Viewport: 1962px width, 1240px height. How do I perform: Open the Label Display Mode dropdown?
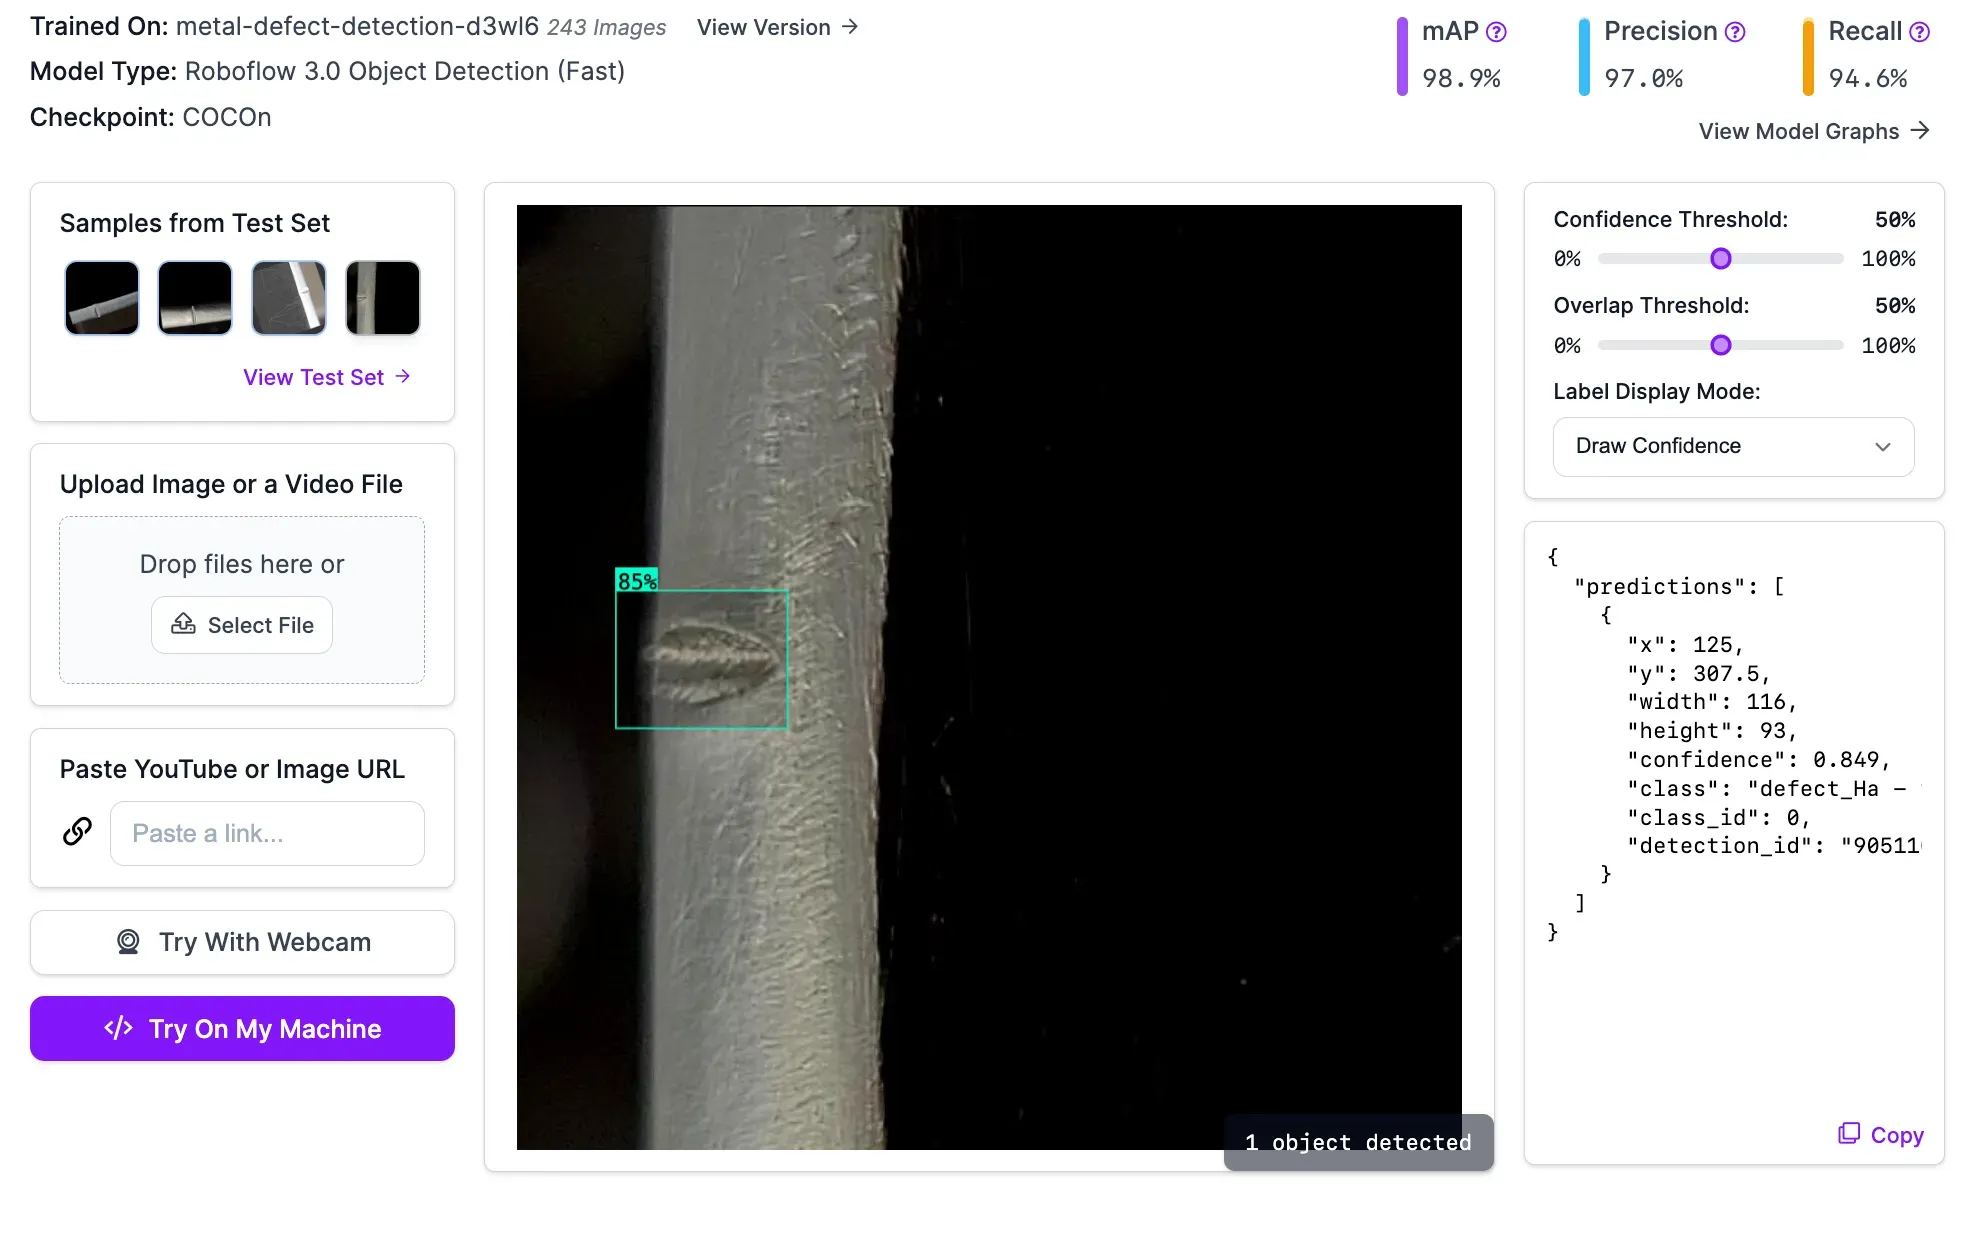pyautogui.click(x=1733, y=446)
